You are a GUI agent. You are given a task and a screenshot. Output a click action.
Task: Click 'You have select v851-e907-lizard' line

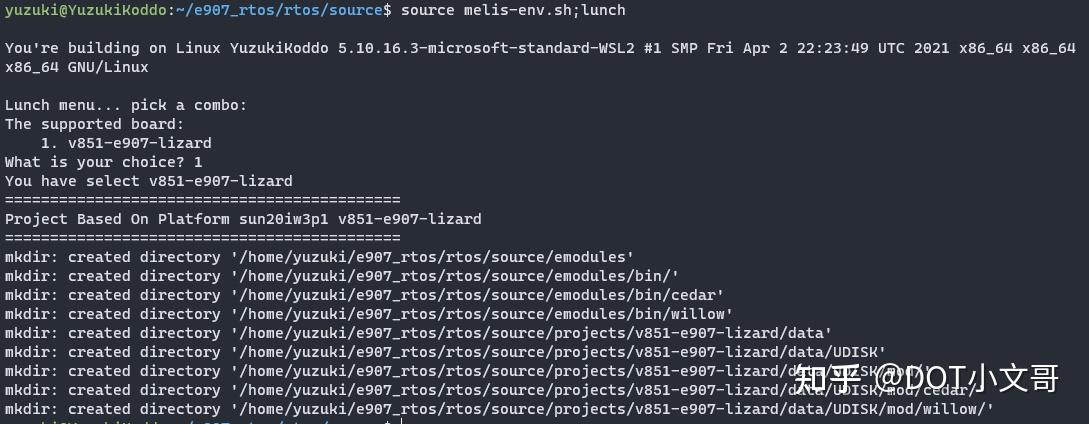coord(149,181)
